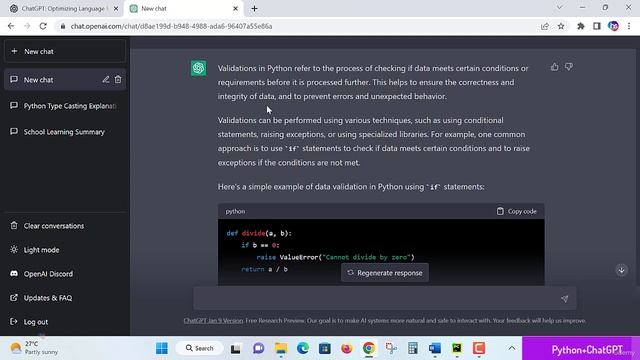The height and width of the screenshot is (360, 640).
Task: Open PyCharm from the taskbar
Action: click(457, 348)
